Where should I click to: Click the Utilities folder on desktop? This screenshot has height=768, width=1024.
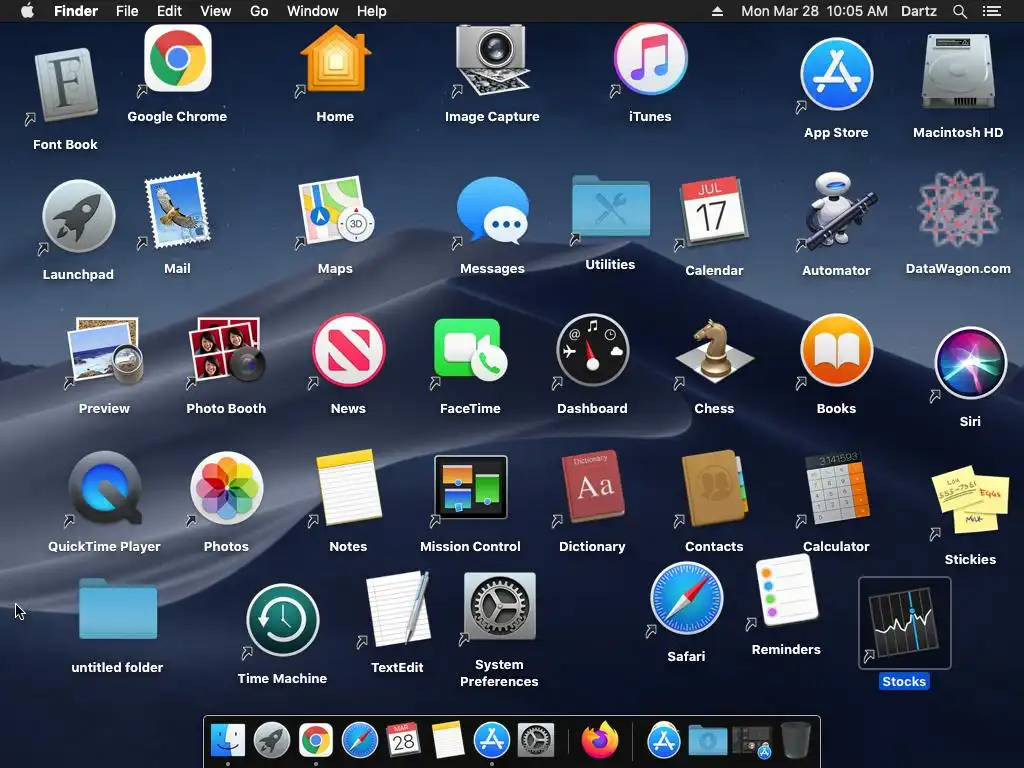[x=611, y=206]
